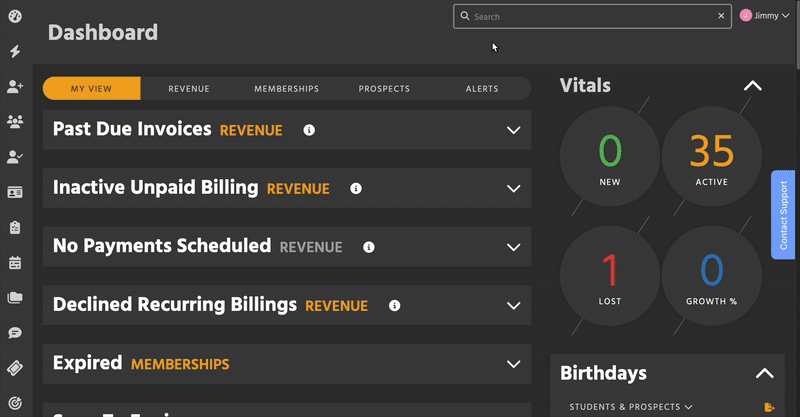The image size is (800, 417).
Task: Click the Growth % vitals circle
Action: coord(712,276)
